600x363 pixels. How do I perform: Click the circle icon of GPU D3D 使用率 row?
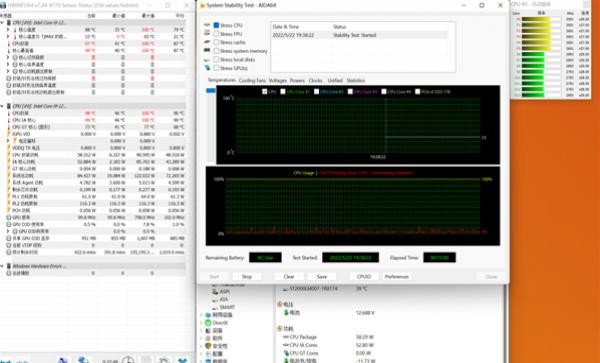[x=9, y=225]
